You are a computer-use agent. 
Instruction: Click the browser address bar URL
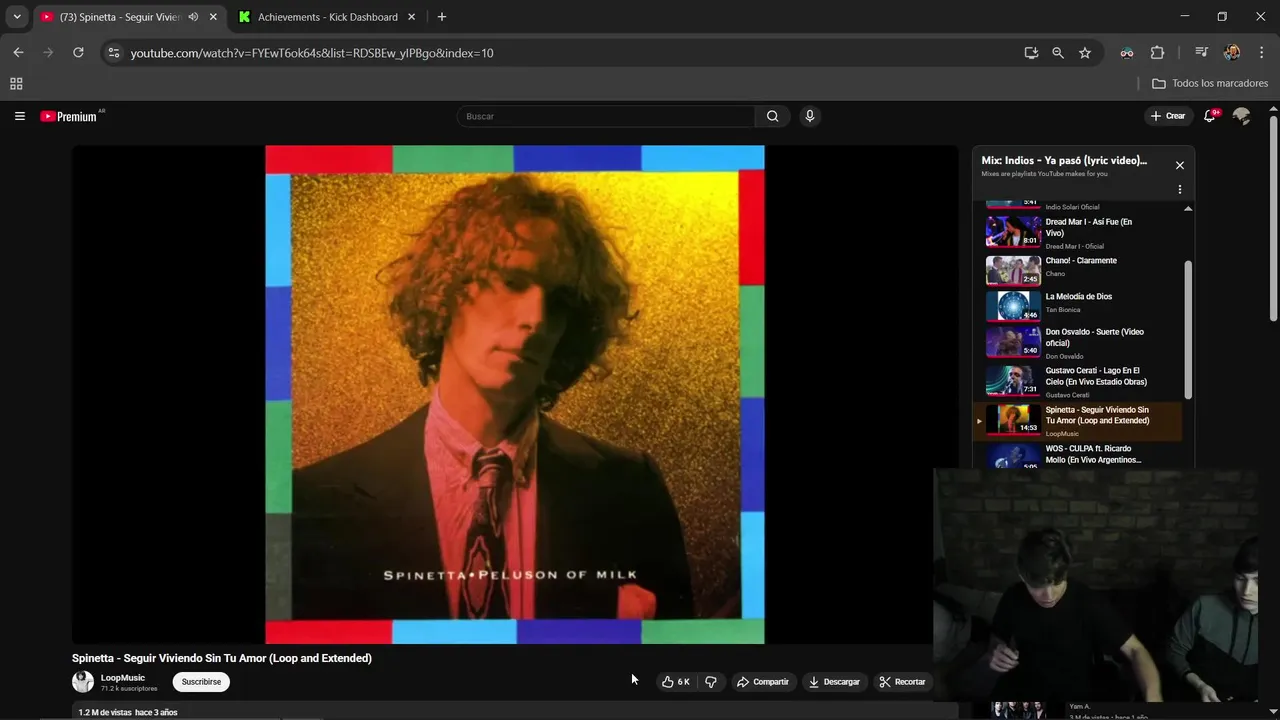[311, 53]
